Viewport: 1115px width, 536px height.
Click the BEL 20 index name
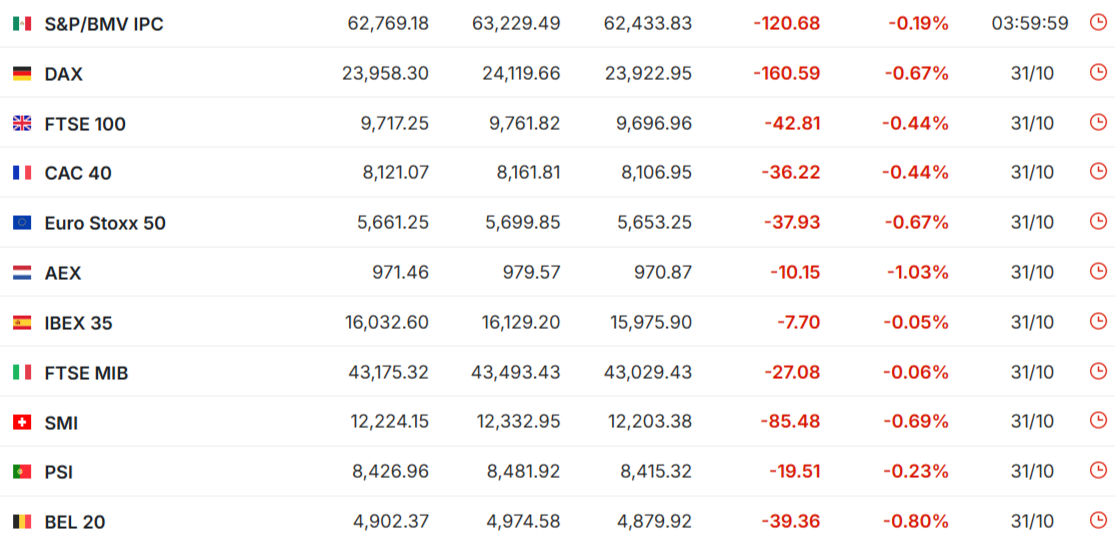tap(75, 522)
